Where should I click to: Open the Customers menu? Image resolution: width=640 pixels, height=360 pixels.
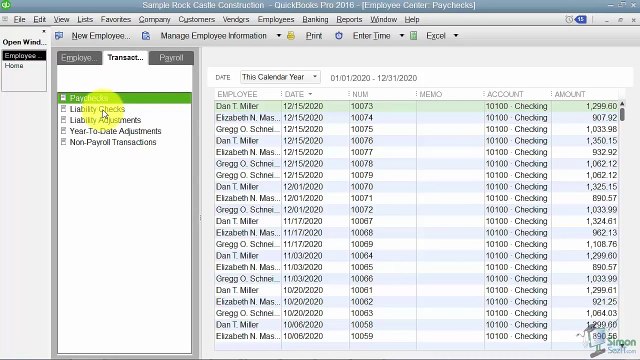pyautogui.click(x=196, y=20)
